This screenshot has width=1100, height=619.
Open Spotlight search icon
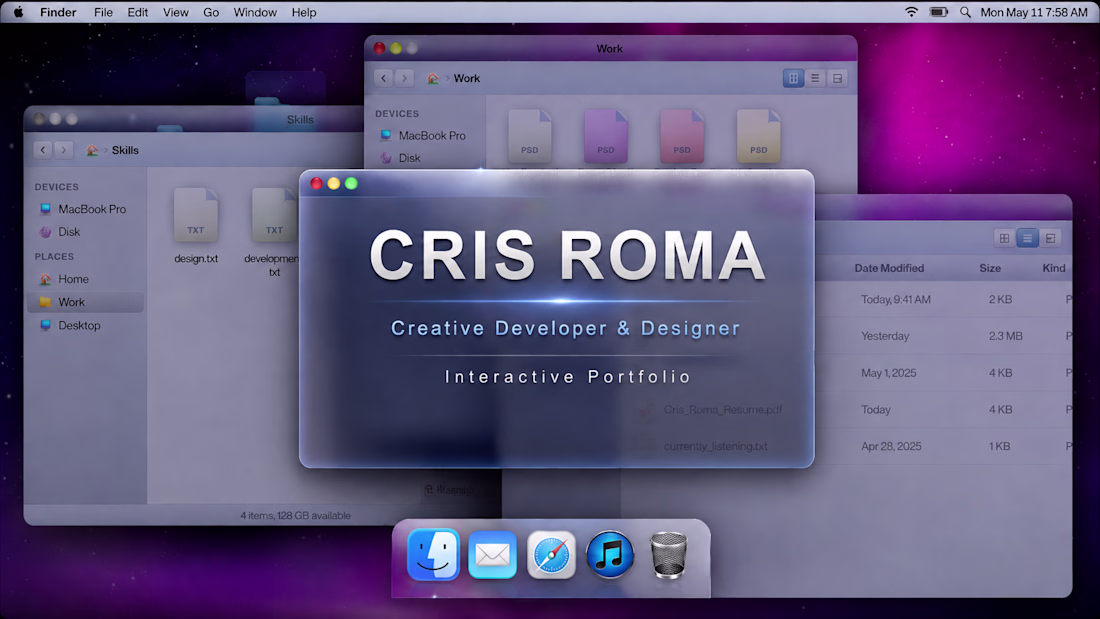(965, 12)
